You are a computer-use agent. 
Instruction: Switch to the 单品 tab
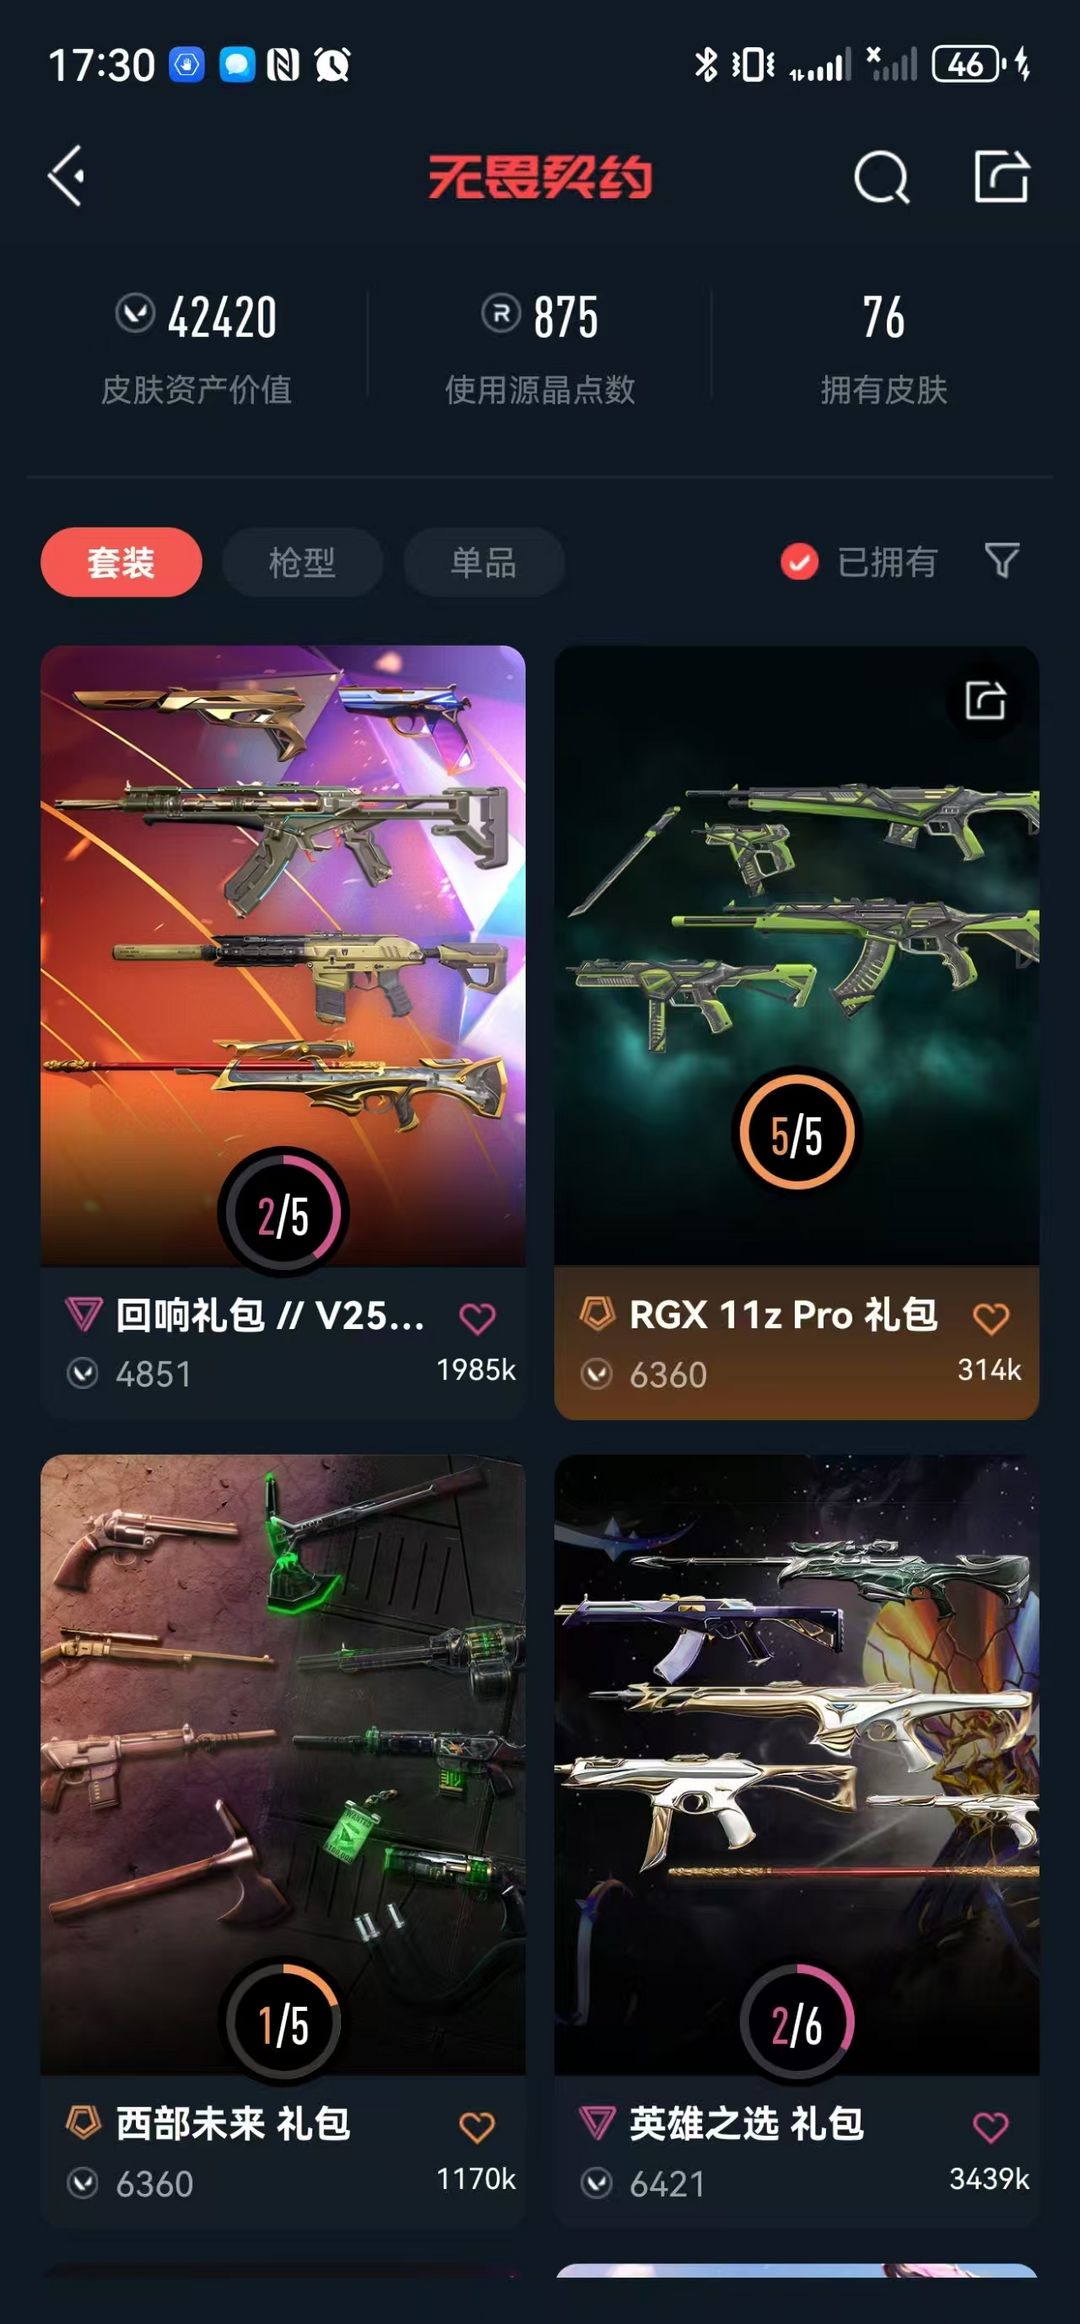pos(484,562)
